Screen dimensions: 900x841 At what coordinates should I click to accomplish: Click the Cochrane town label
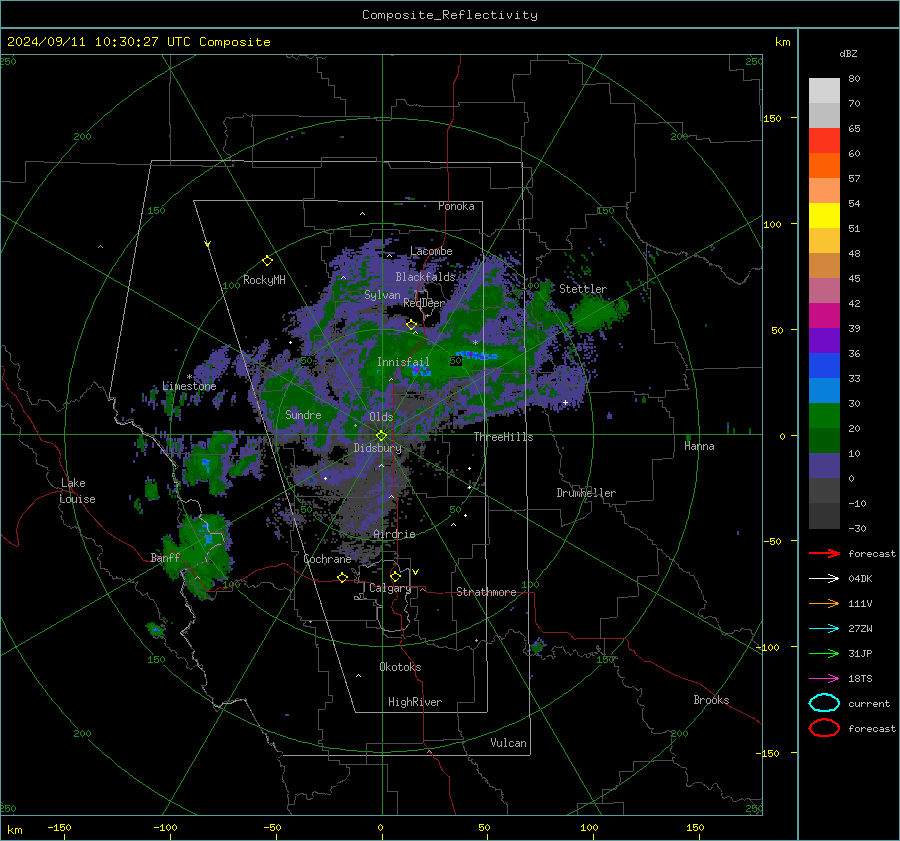tap(327, 559)
